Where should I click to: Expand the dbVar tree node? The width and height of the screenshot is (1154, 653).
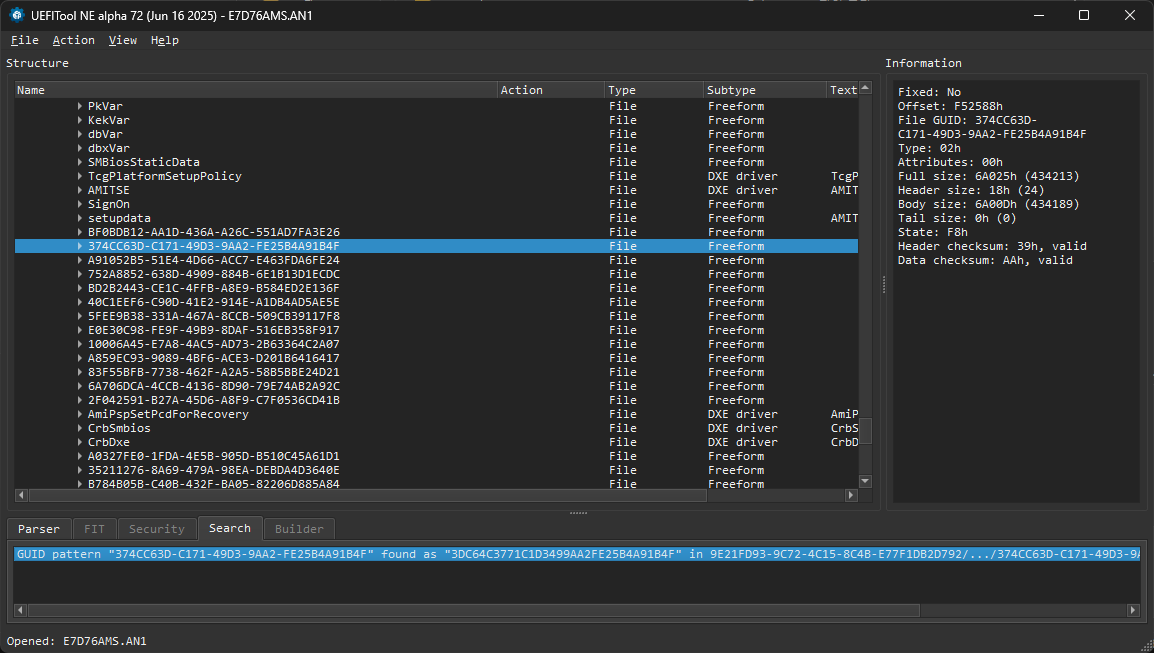[79, 134]
